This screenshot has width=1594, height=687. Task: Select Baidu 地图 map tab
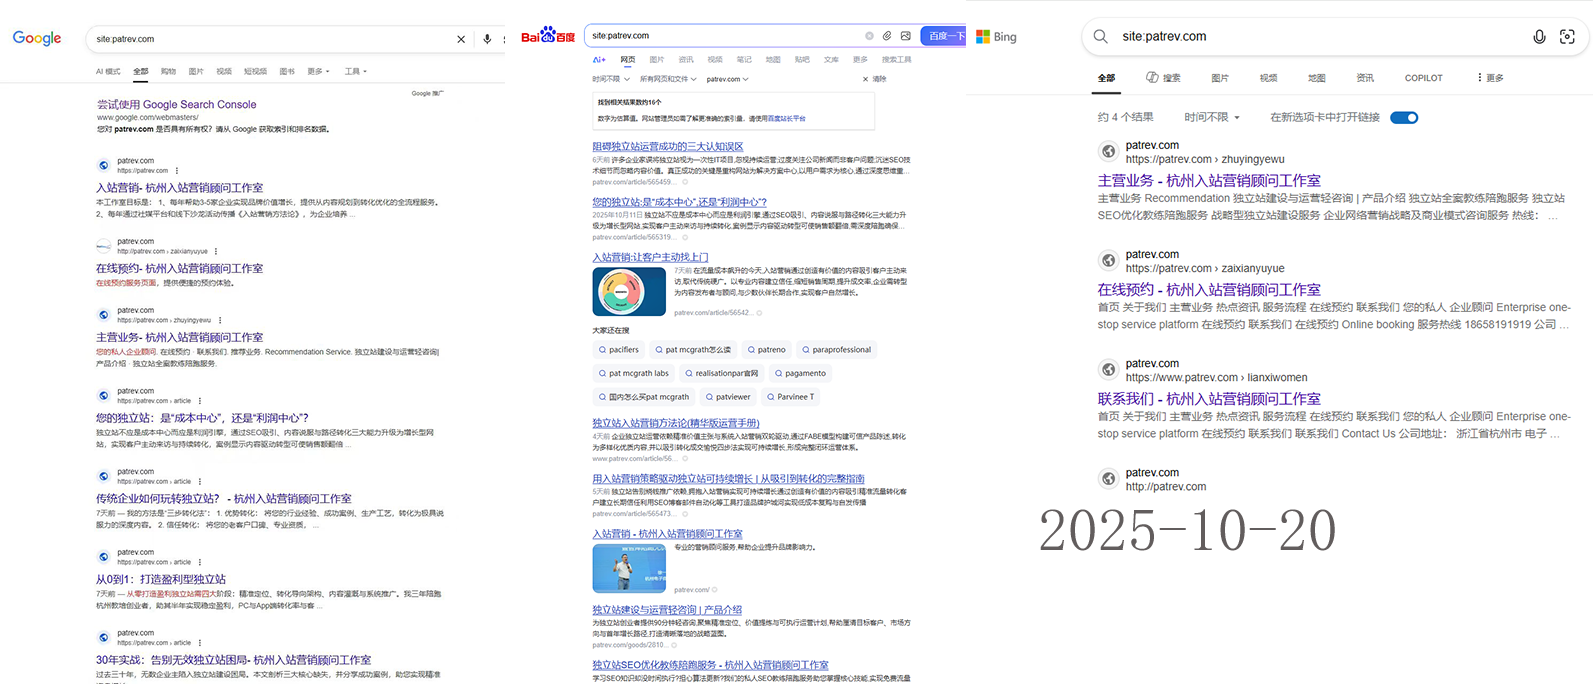(773, 60)
